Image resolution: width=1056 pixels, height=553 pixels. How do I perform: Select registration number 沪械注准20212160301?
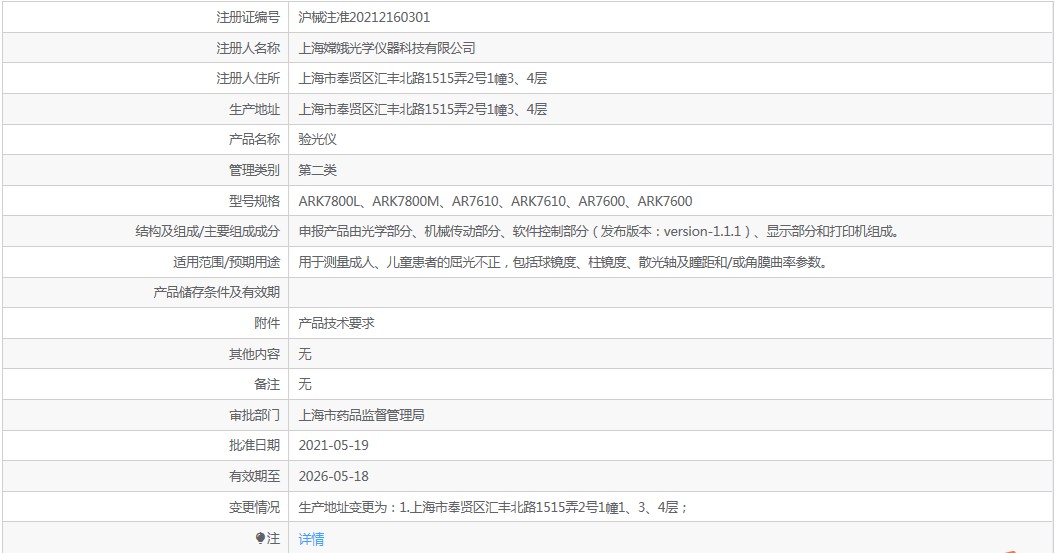(364, 18)
